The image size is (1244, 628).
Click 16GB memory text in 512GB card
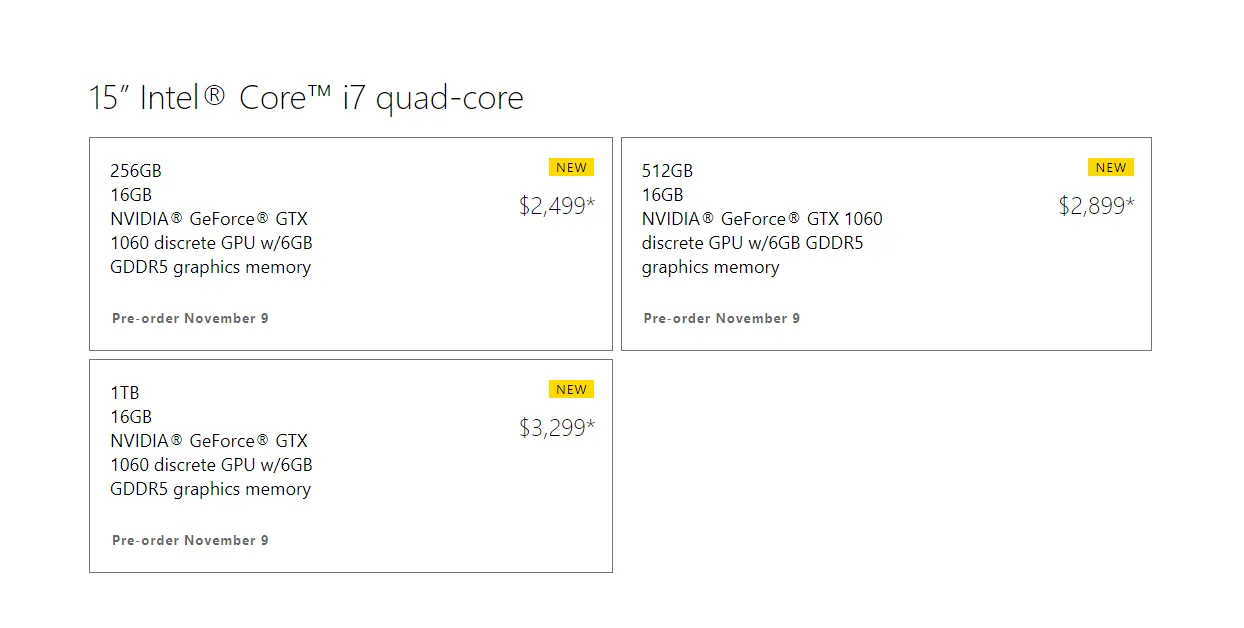[x=663, y=195]
